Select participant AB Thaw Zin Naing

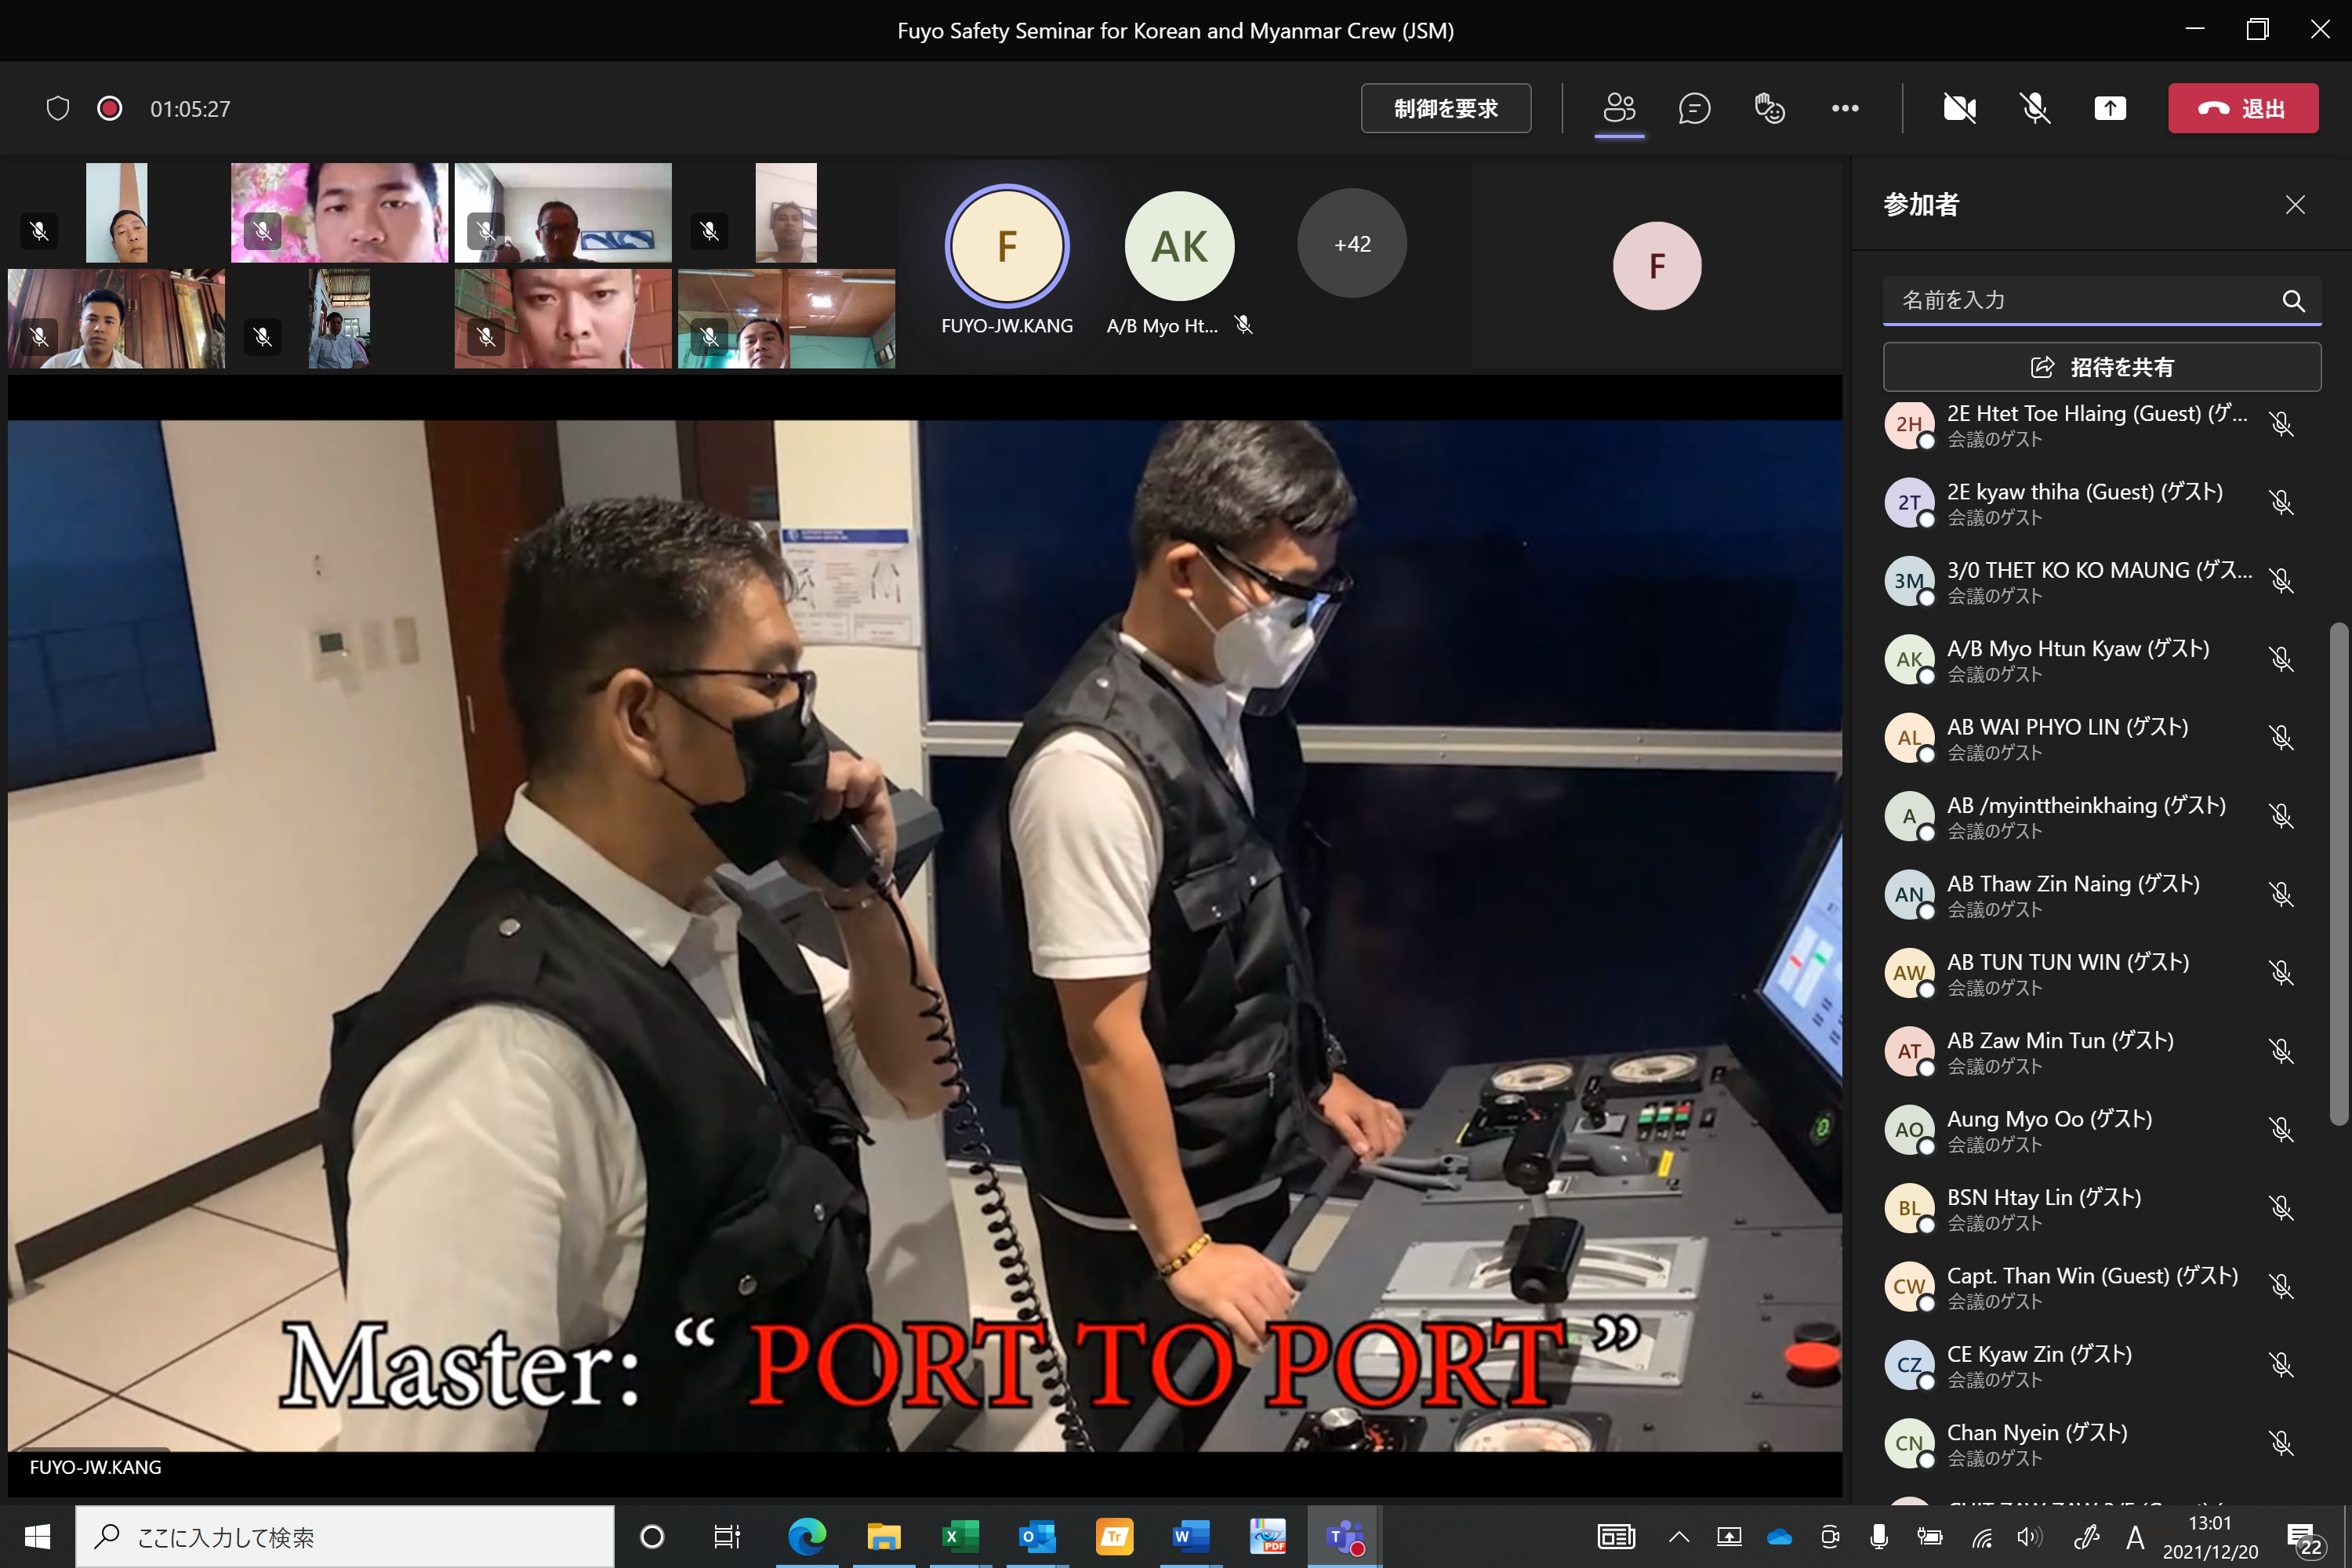(2101, 895)
